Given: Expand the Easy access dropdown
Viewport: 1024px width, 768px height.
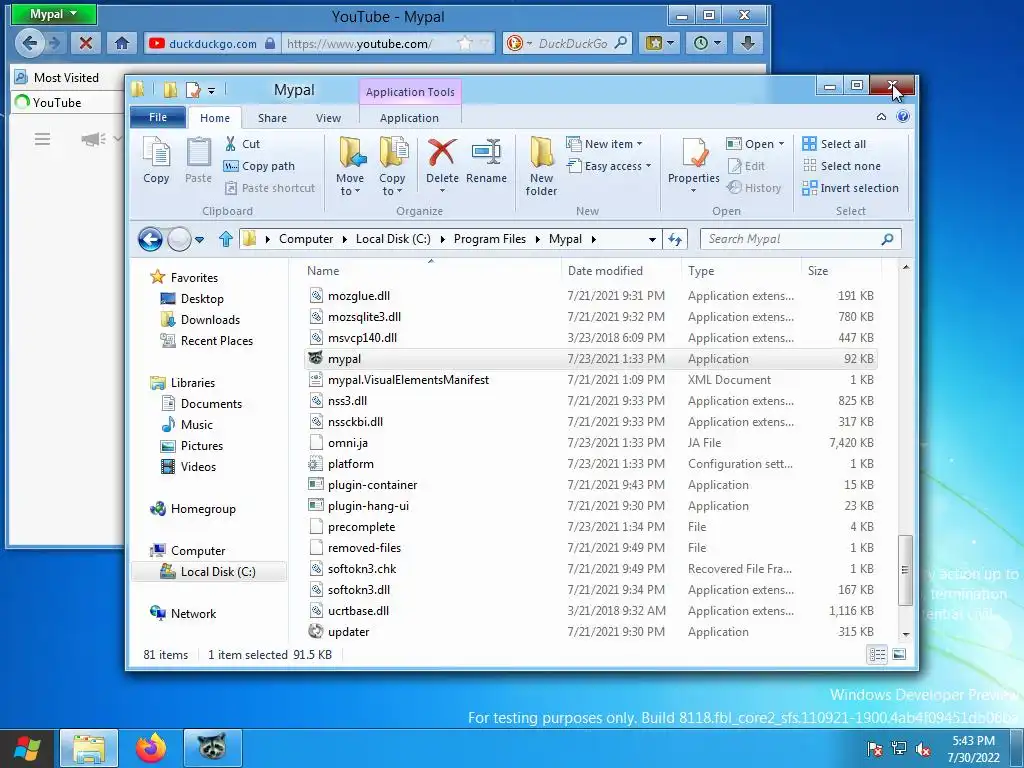Looking at the screenshot, I should click(x=610, y=166).
